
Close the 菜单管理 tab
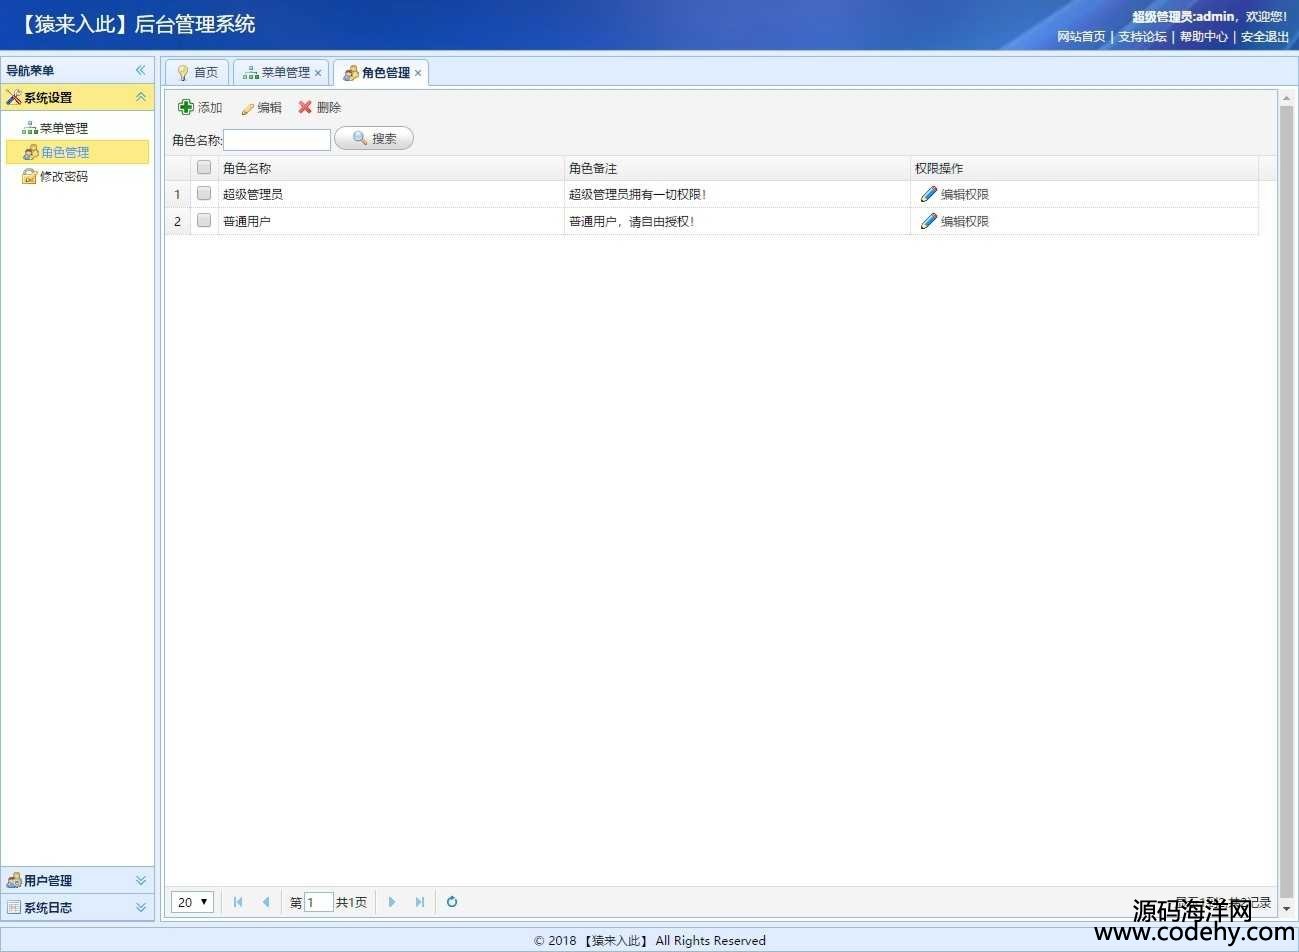[318, 73]
